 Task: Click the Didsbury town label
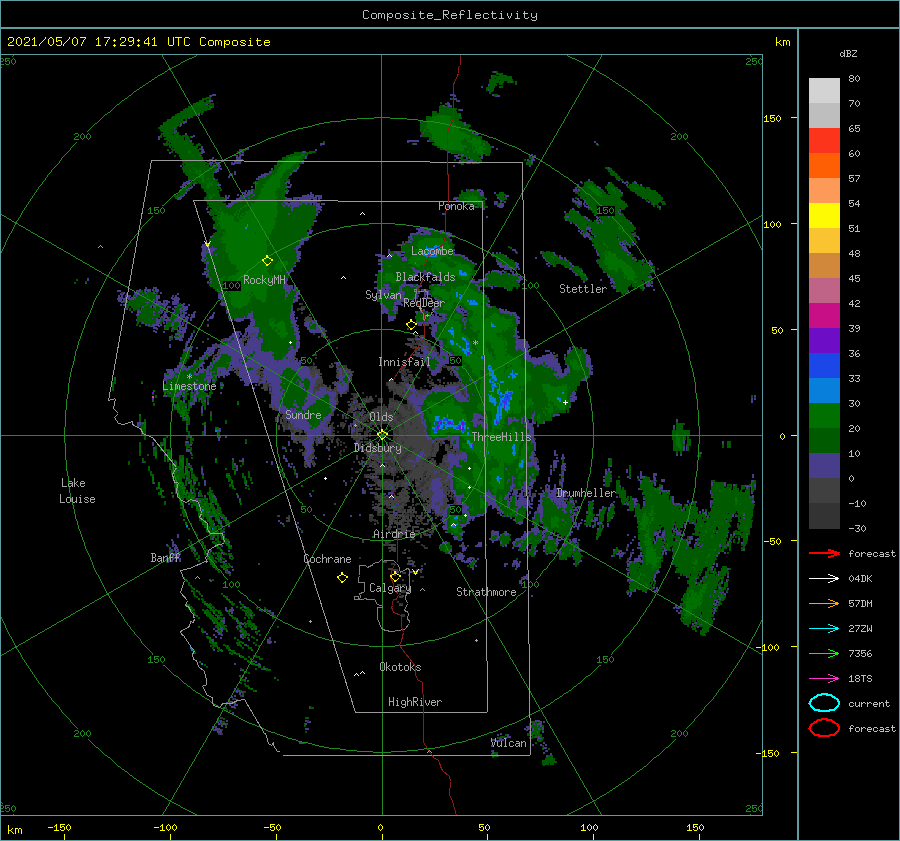click(x=378, y=448)
